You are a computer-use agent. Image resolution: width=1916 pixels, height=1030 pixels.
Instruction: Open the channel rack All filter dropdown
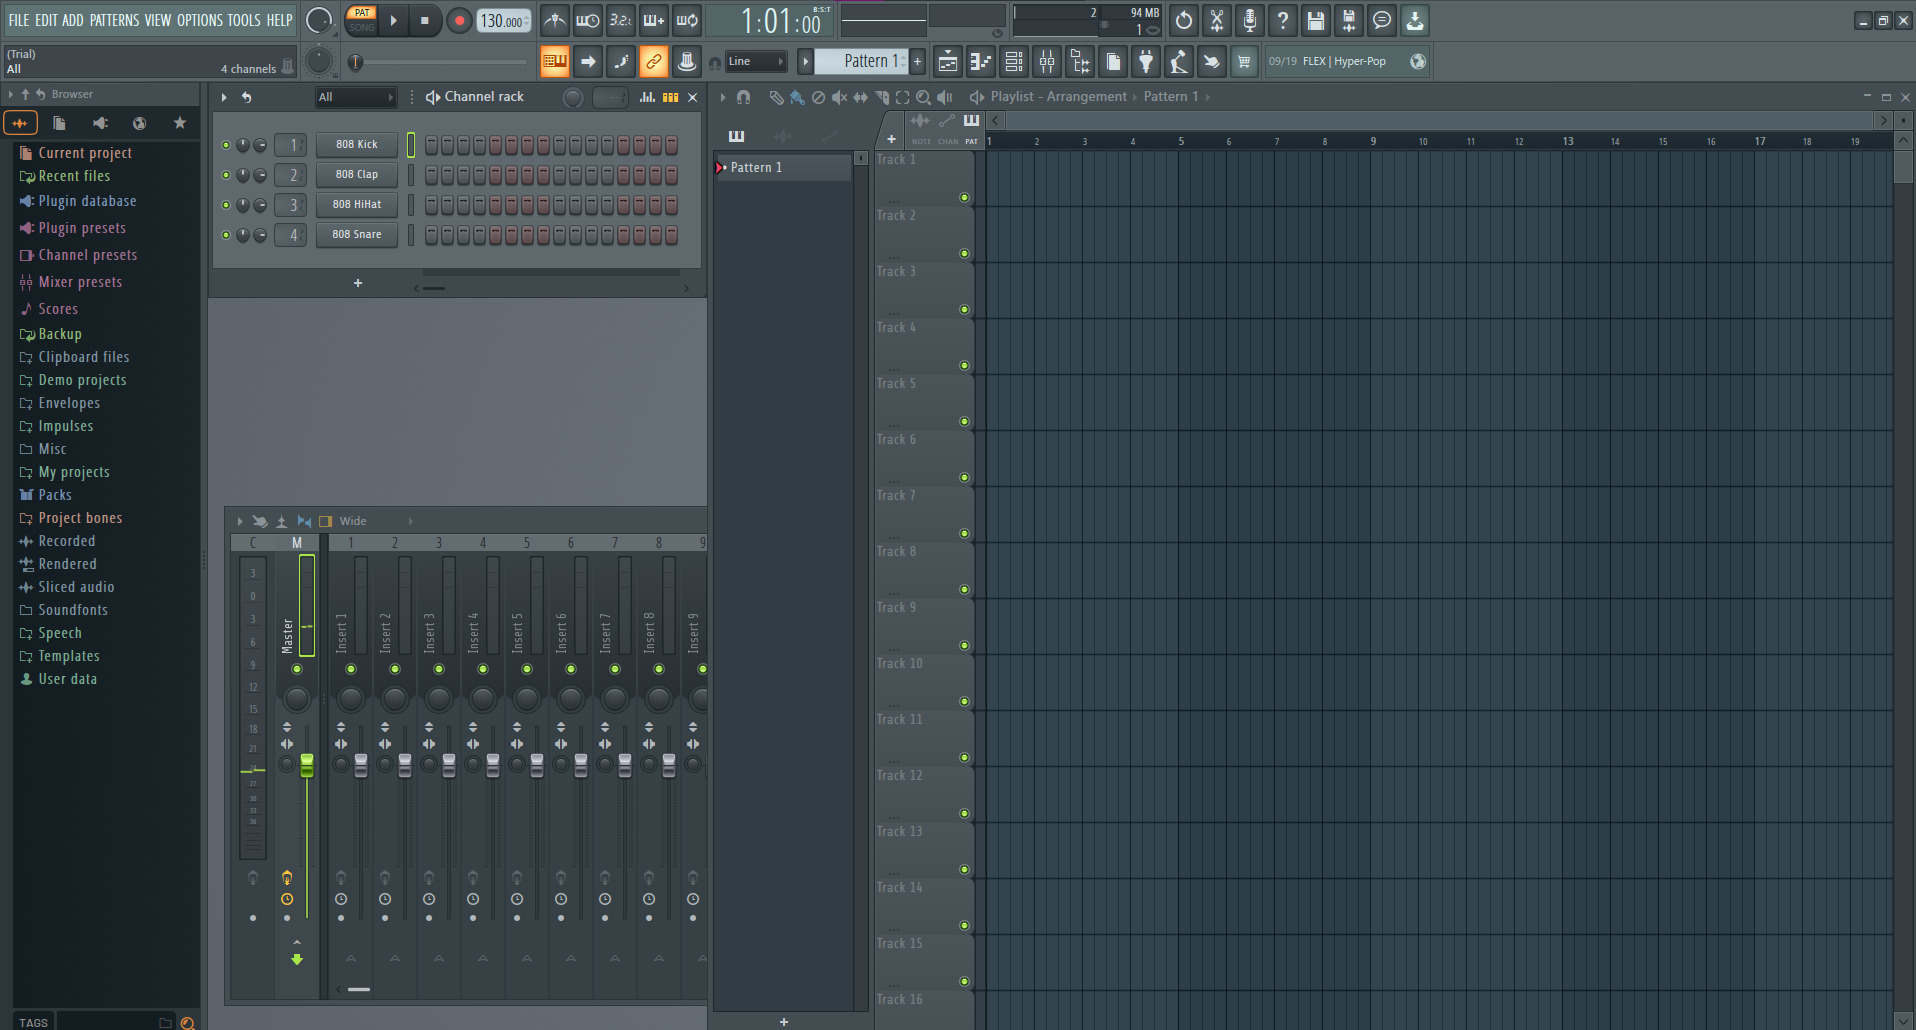(x=356, y=97)
